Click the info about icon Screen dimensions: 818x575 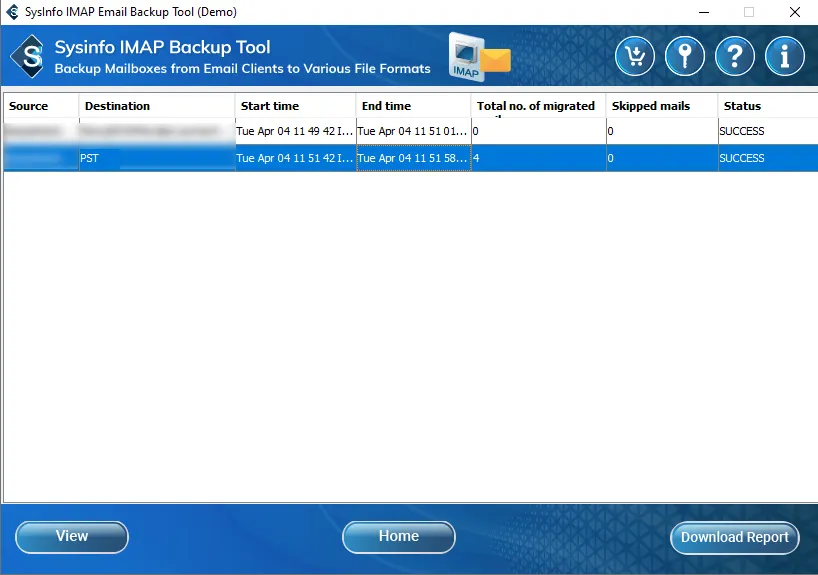tap(785, 56)
